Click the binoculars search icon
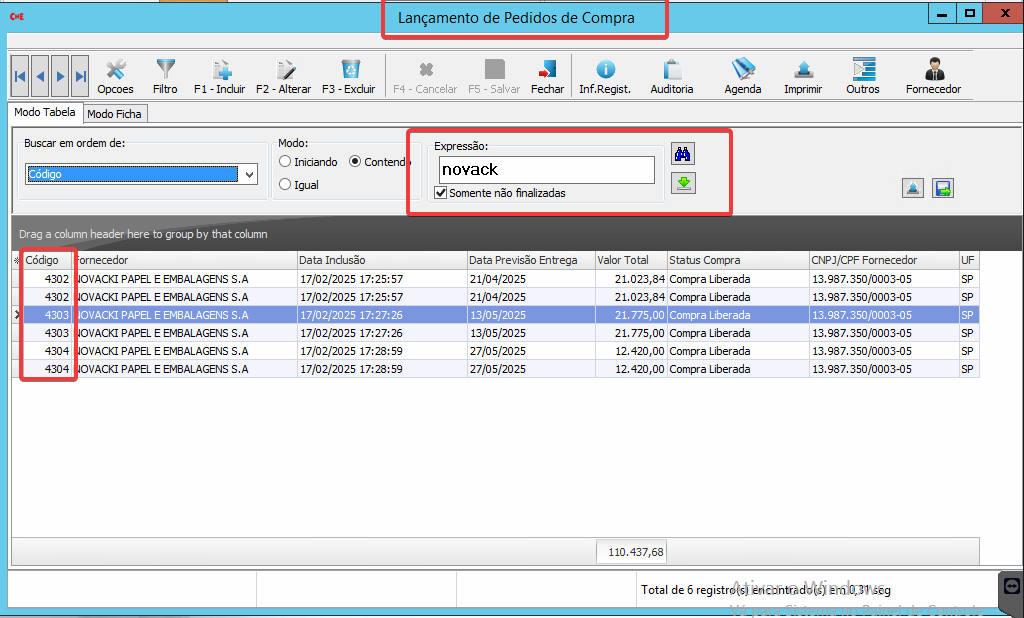The width and height of the screenshot is (1024, 618). [x=683, y=154]
